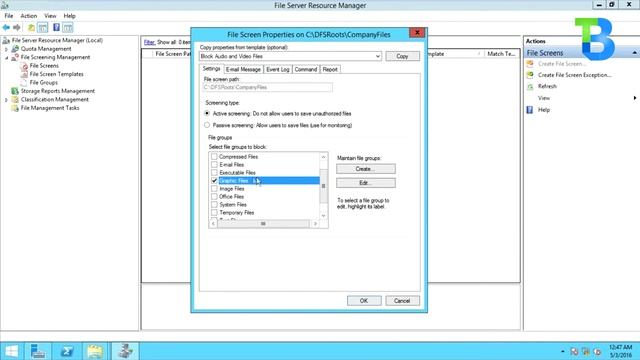Select Active screening radio button
Screen dimensions: 640x360
(x=207, y=113)
